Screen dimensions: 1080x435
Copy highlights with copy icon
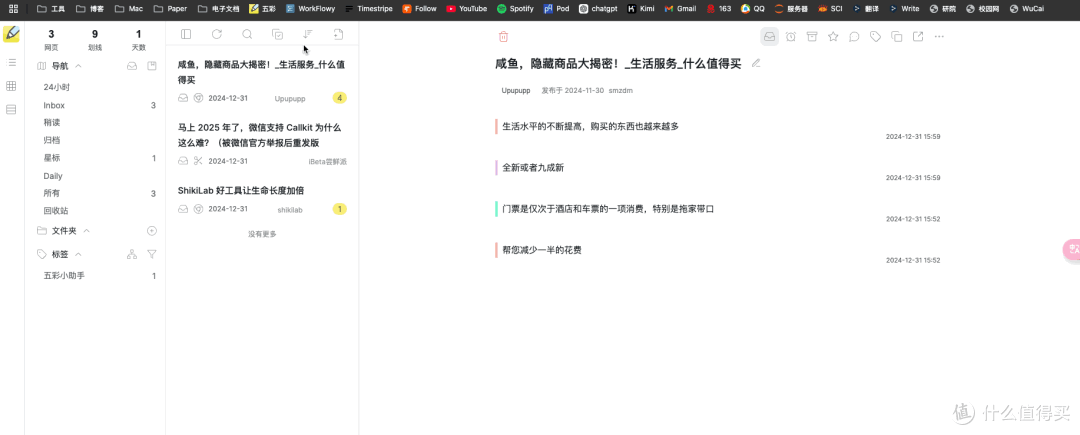click(897, 36)
